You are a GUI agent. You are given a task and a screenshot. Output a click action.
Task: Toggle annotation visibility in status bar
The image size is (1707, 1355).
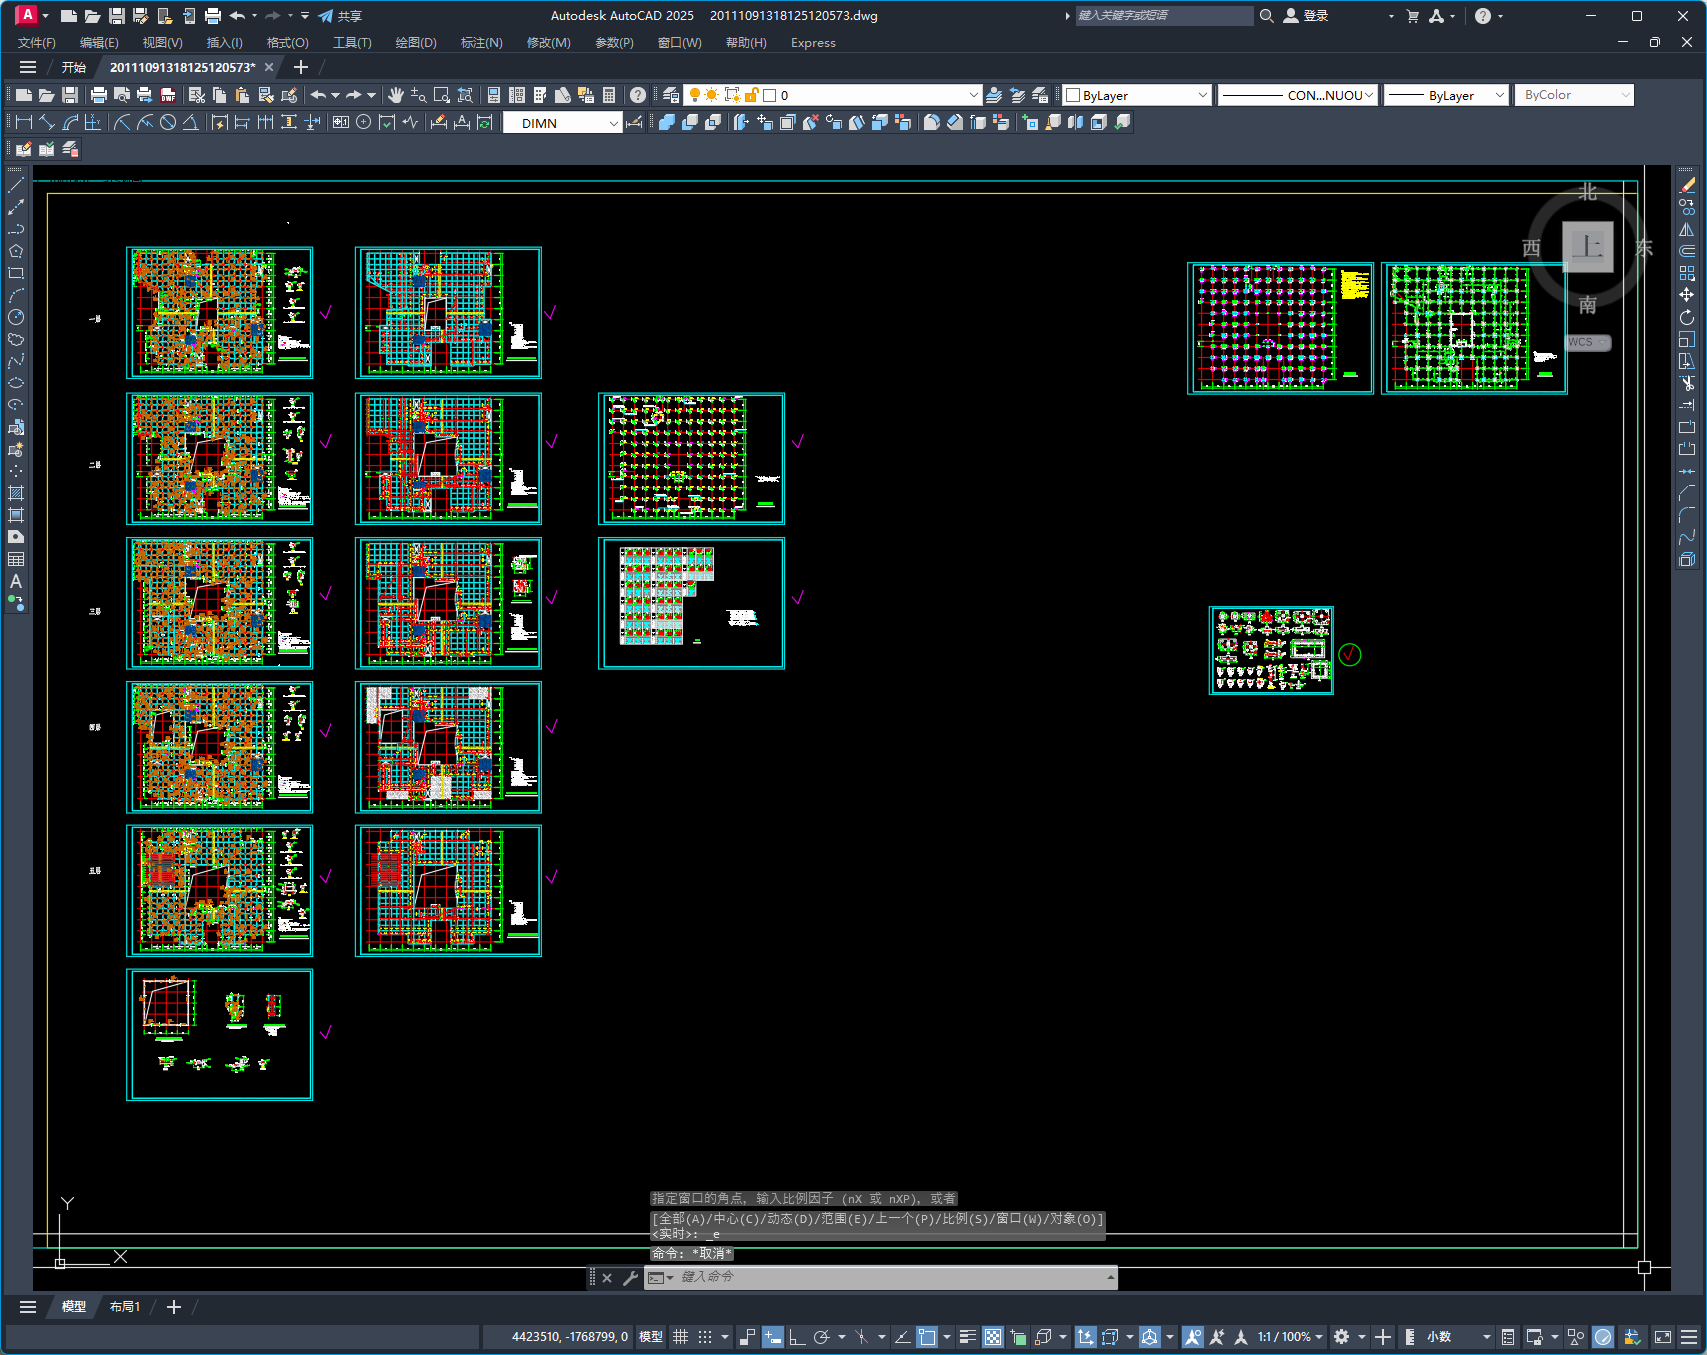click(1192, 1337)
